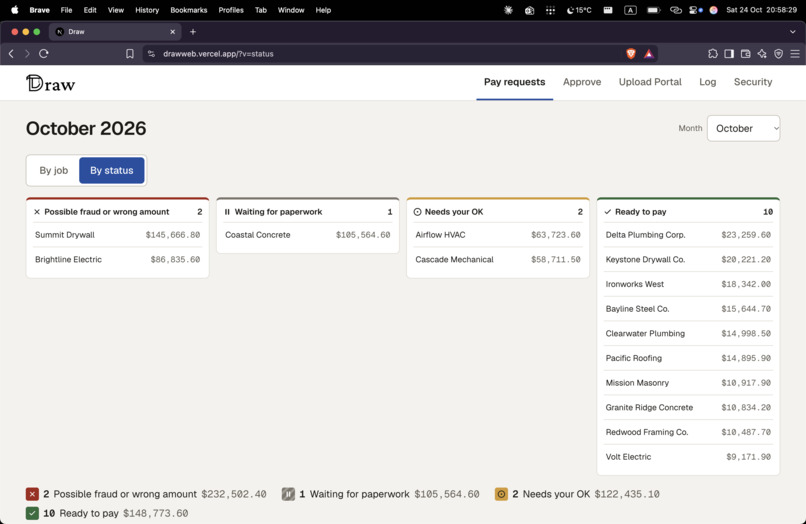
Task: Click the Draw logo
Action: (50, 83)
